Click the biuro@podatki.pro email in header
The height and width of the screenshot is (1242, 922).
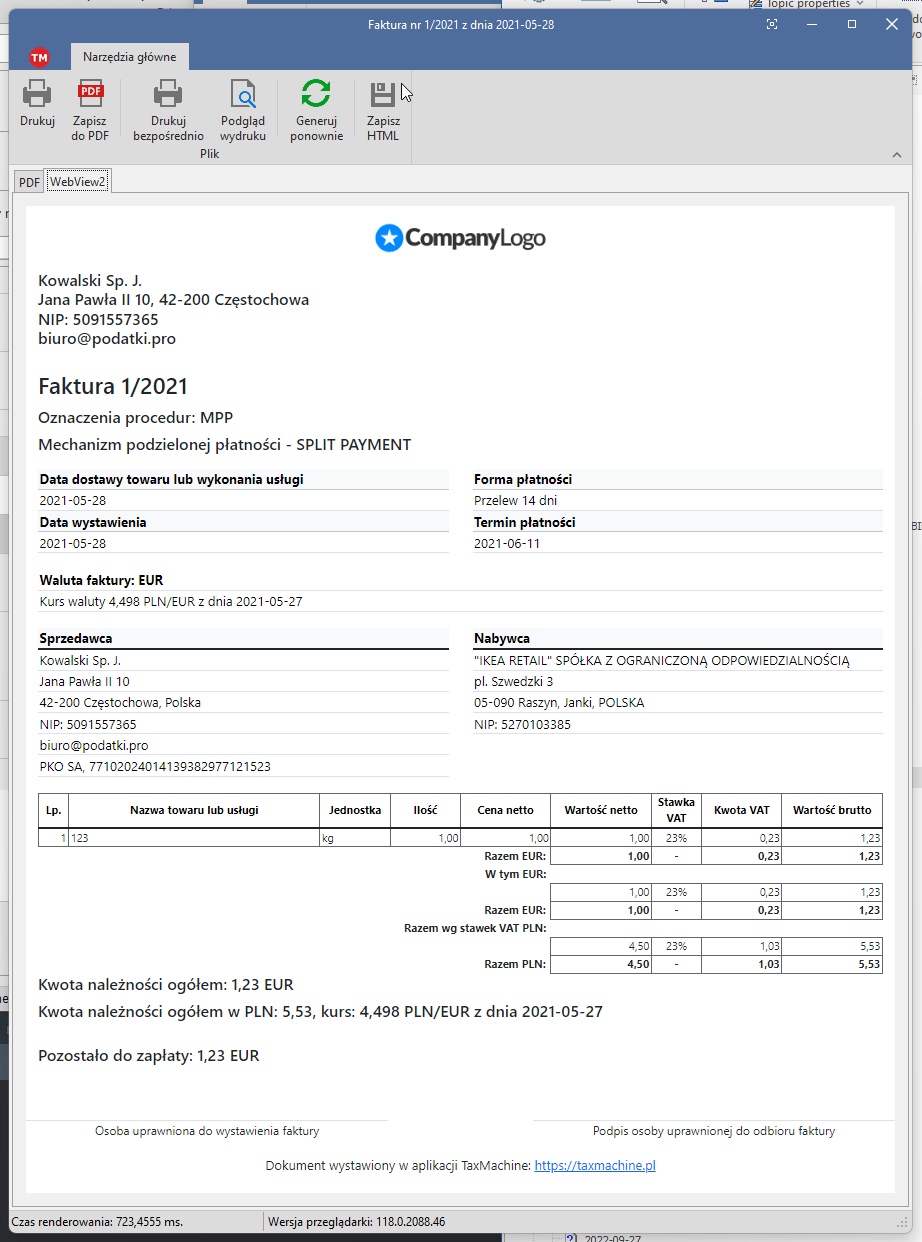(107, 339)
